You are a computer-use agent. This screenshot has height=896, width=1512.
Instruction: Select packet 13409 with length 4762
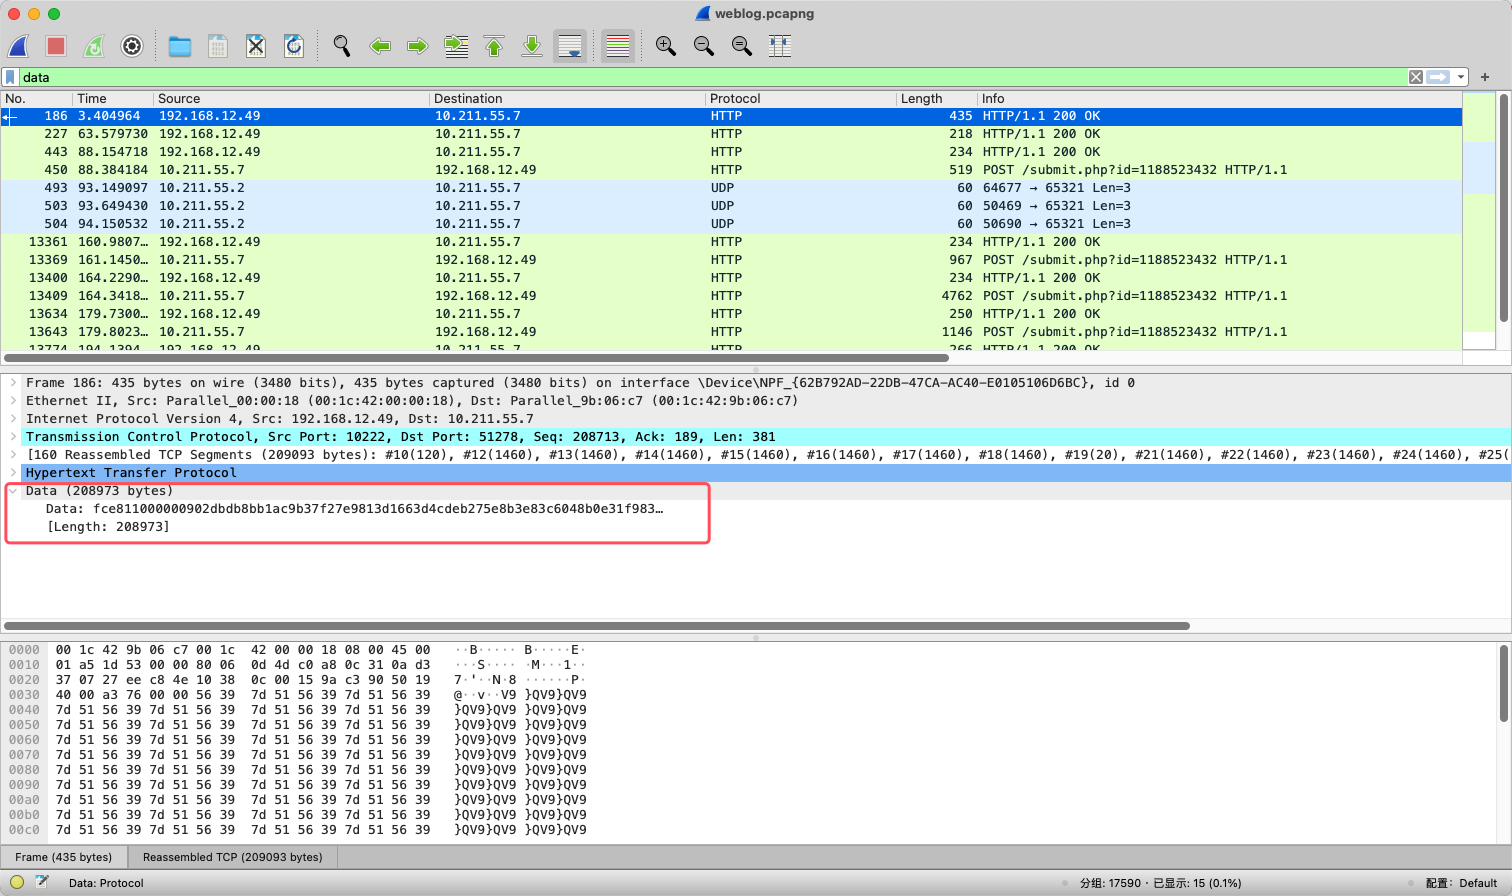point(731,296)
